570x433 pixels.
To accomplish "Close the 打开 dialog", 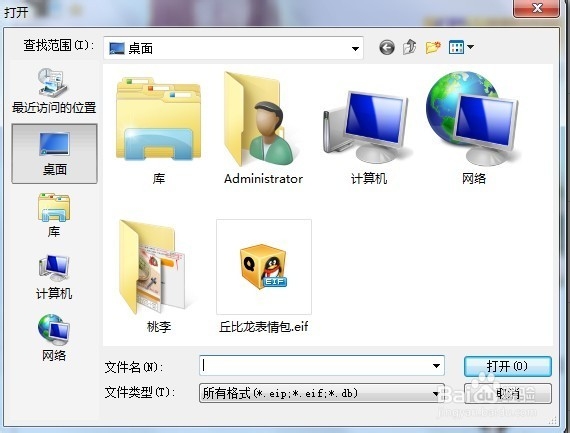I will [536, 8].
